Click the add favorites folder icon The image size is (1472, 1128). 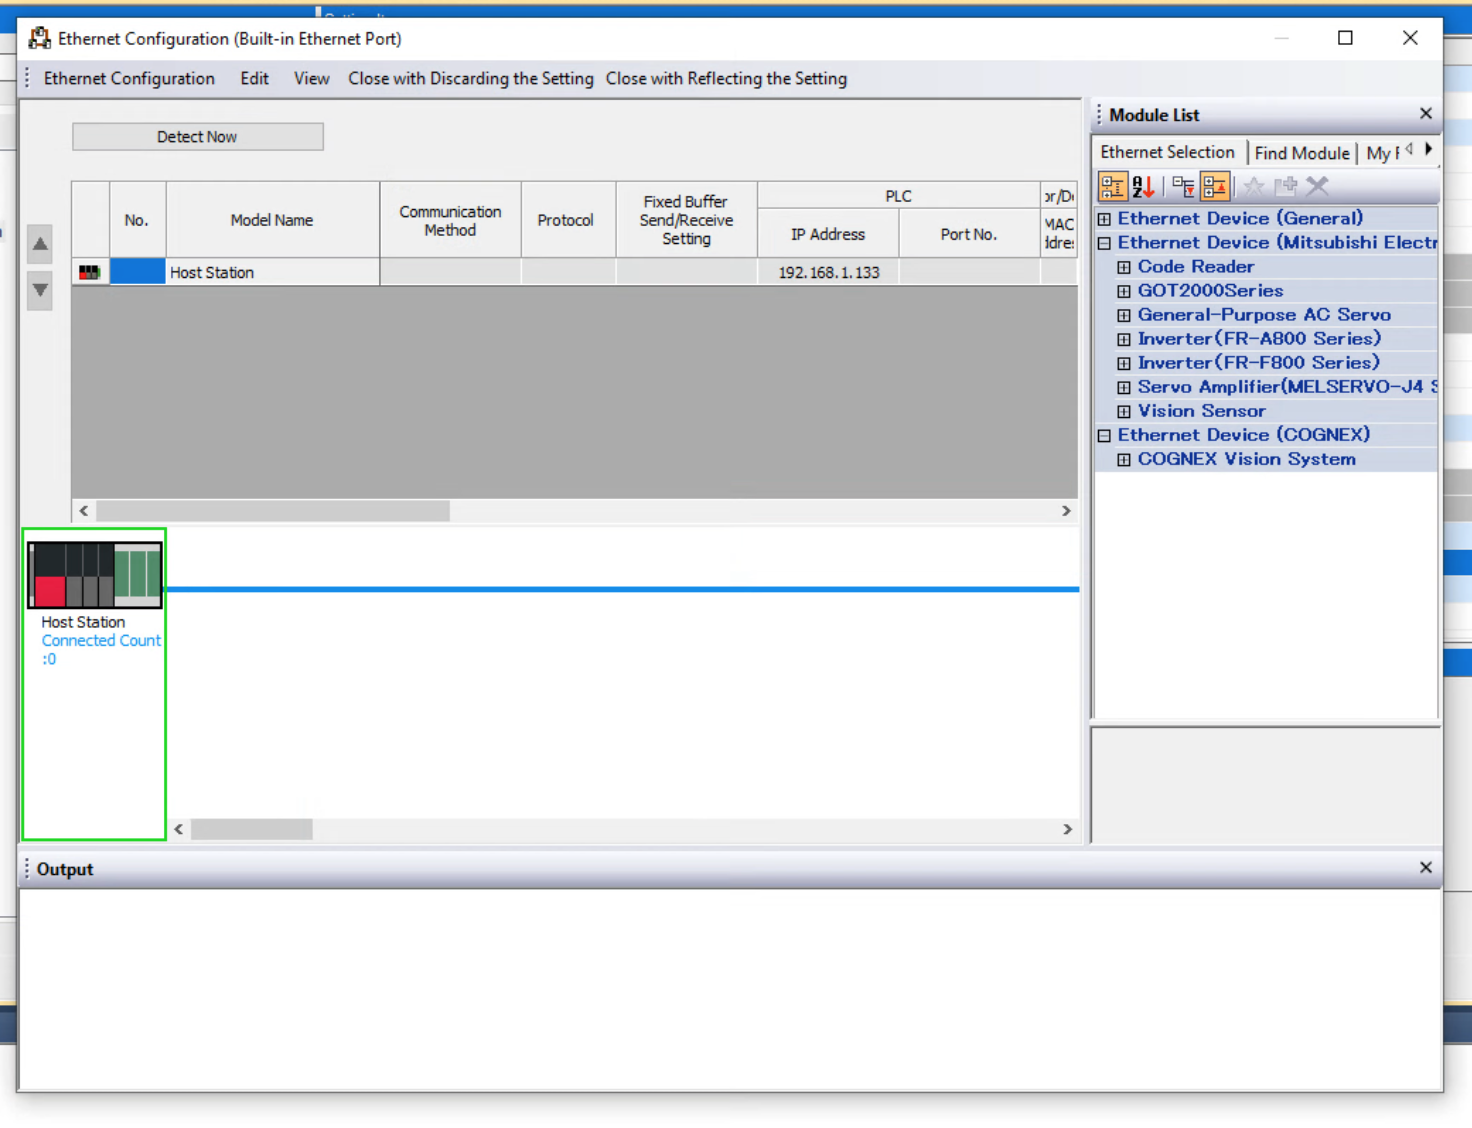(1285, 186)
